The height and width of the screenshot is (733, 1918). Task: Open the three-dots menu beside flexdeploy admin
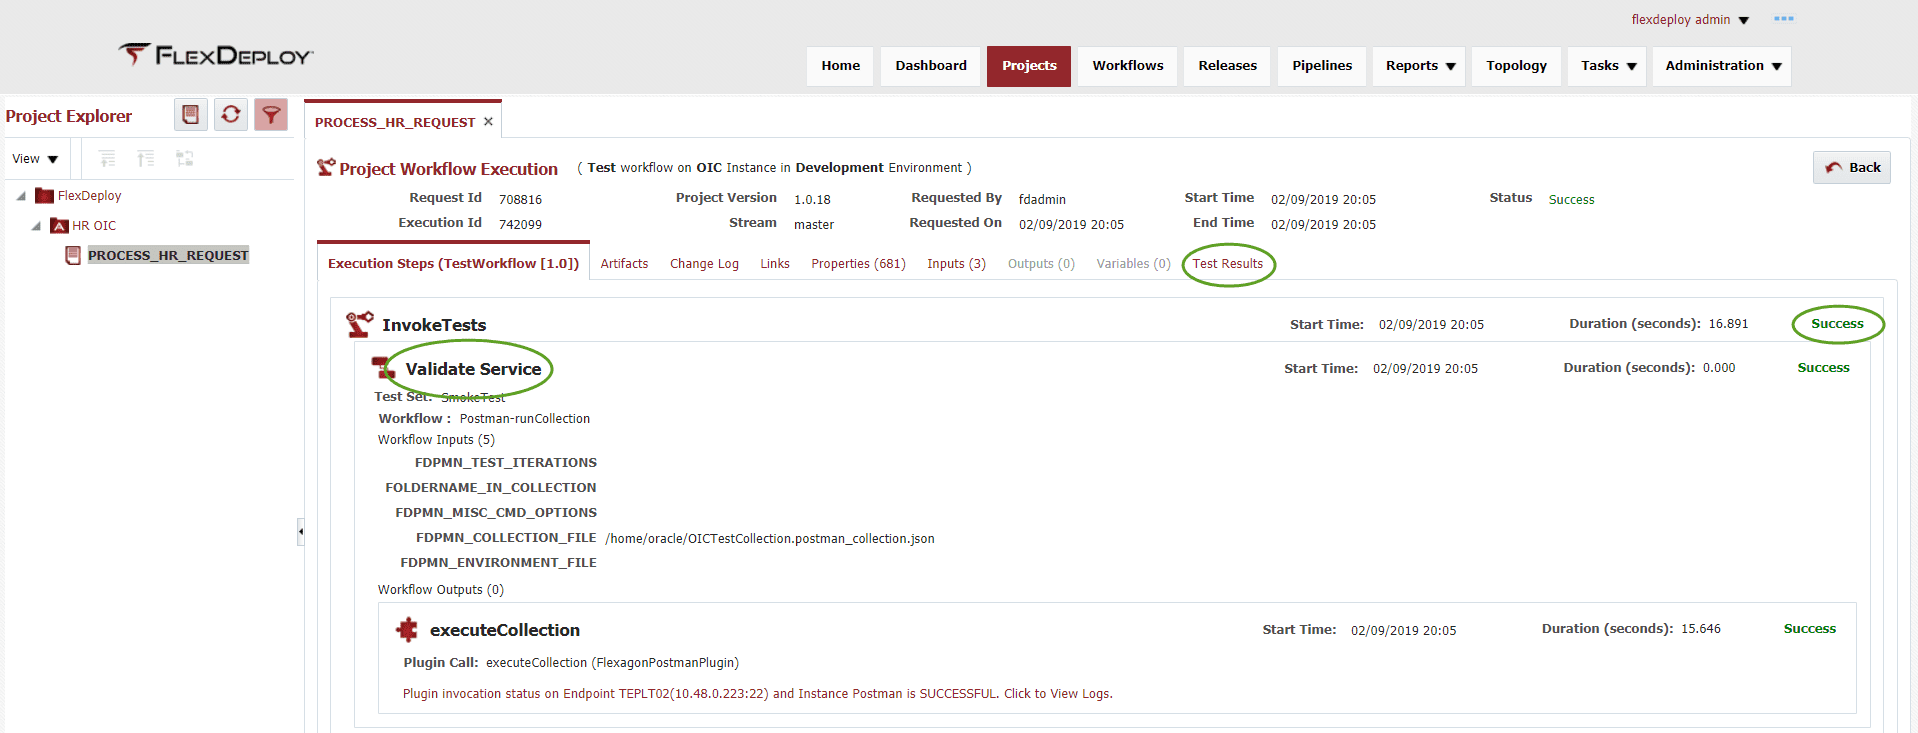(1783, 19)
